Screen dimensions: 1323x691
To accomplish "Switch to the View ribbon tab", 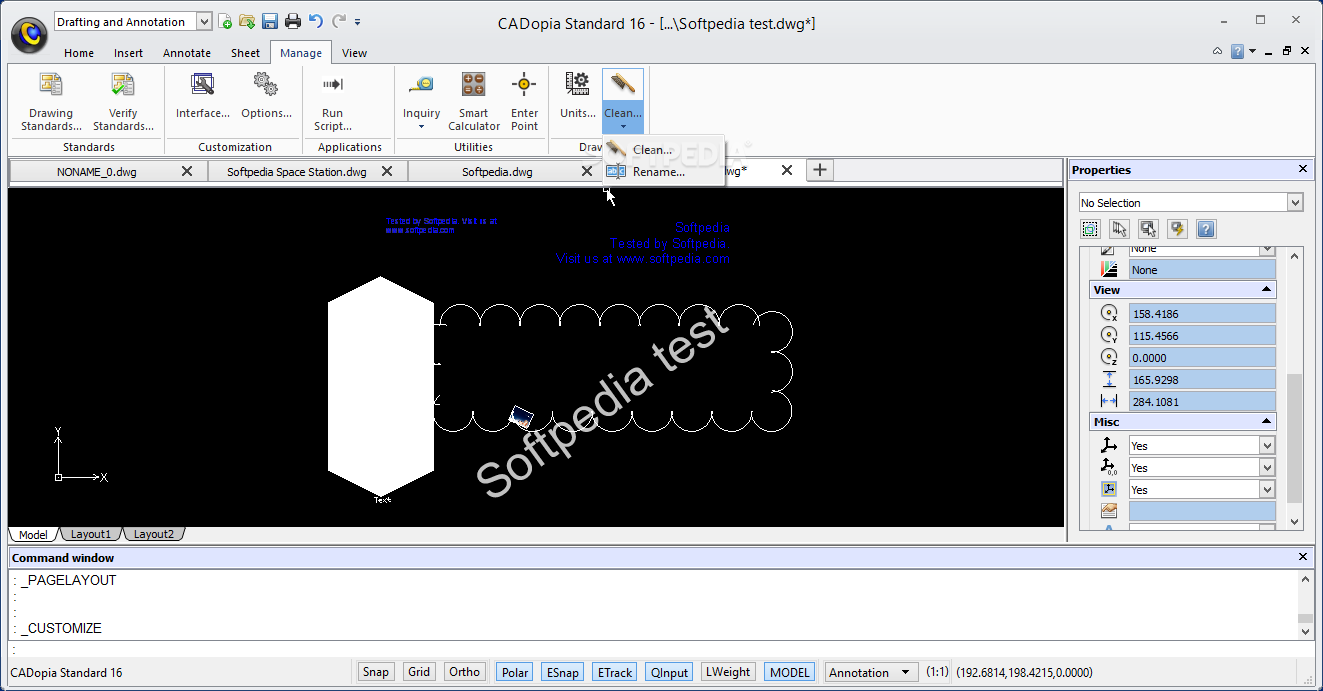I will [x=354, y=53].
